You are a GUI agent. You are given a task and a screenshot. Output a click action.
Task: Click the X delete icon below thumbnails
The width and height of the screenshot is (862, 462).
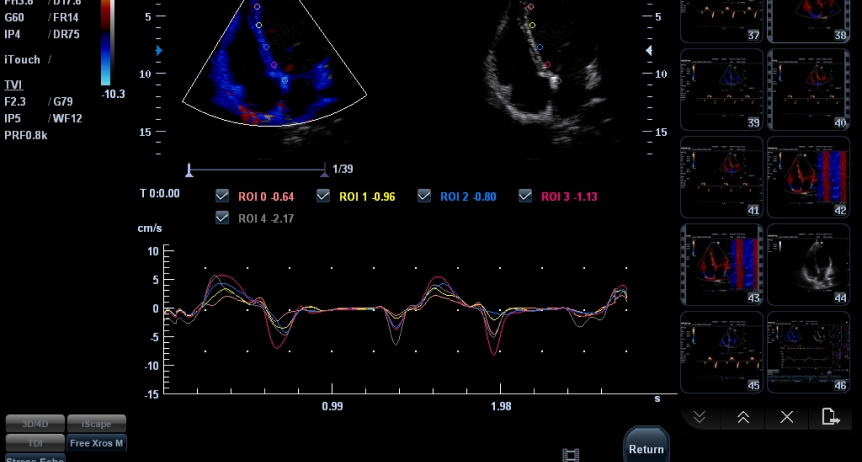[787, 417]
